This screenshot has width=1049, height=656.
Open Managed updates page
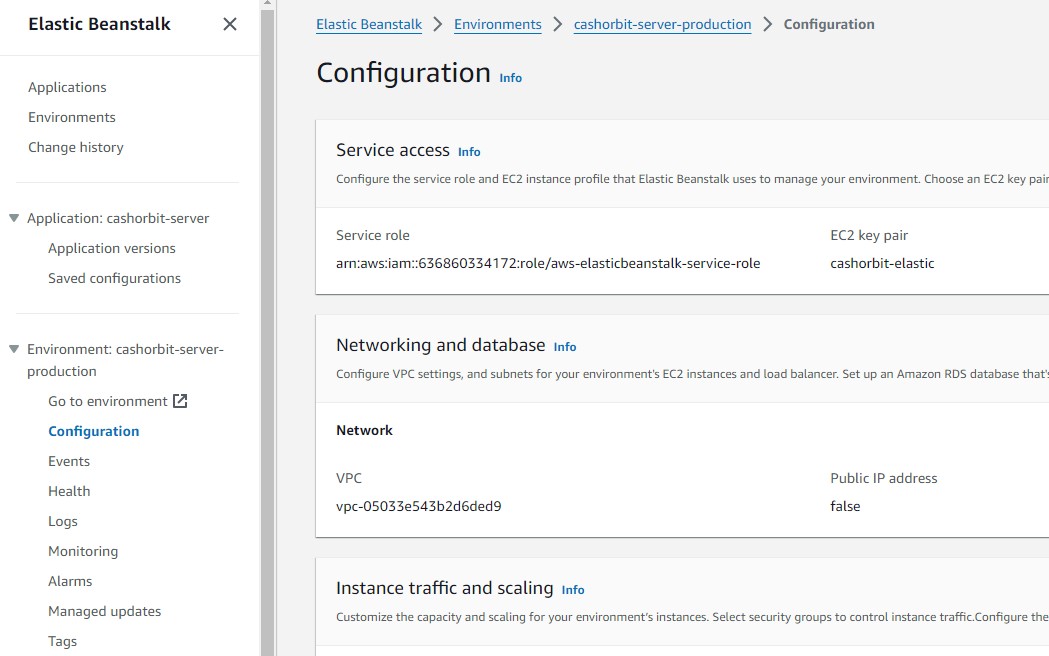point(104,611)
